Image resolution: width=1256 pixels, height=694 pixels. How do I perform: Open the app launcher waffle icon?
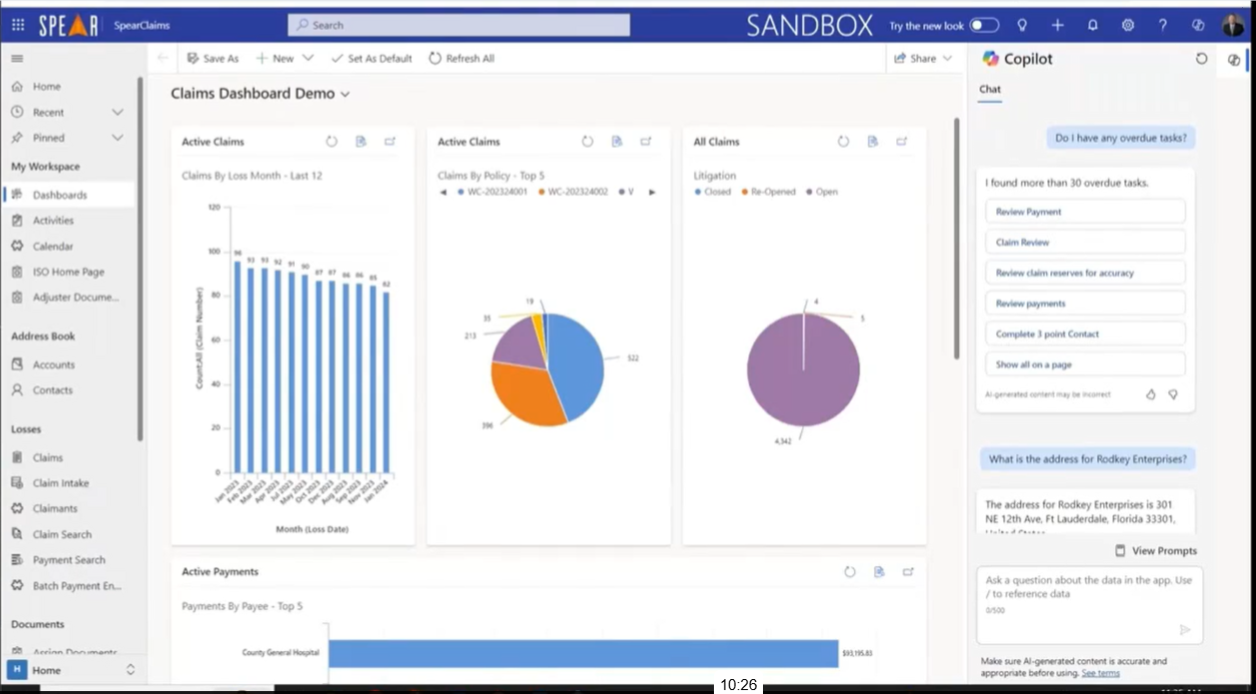18,25
